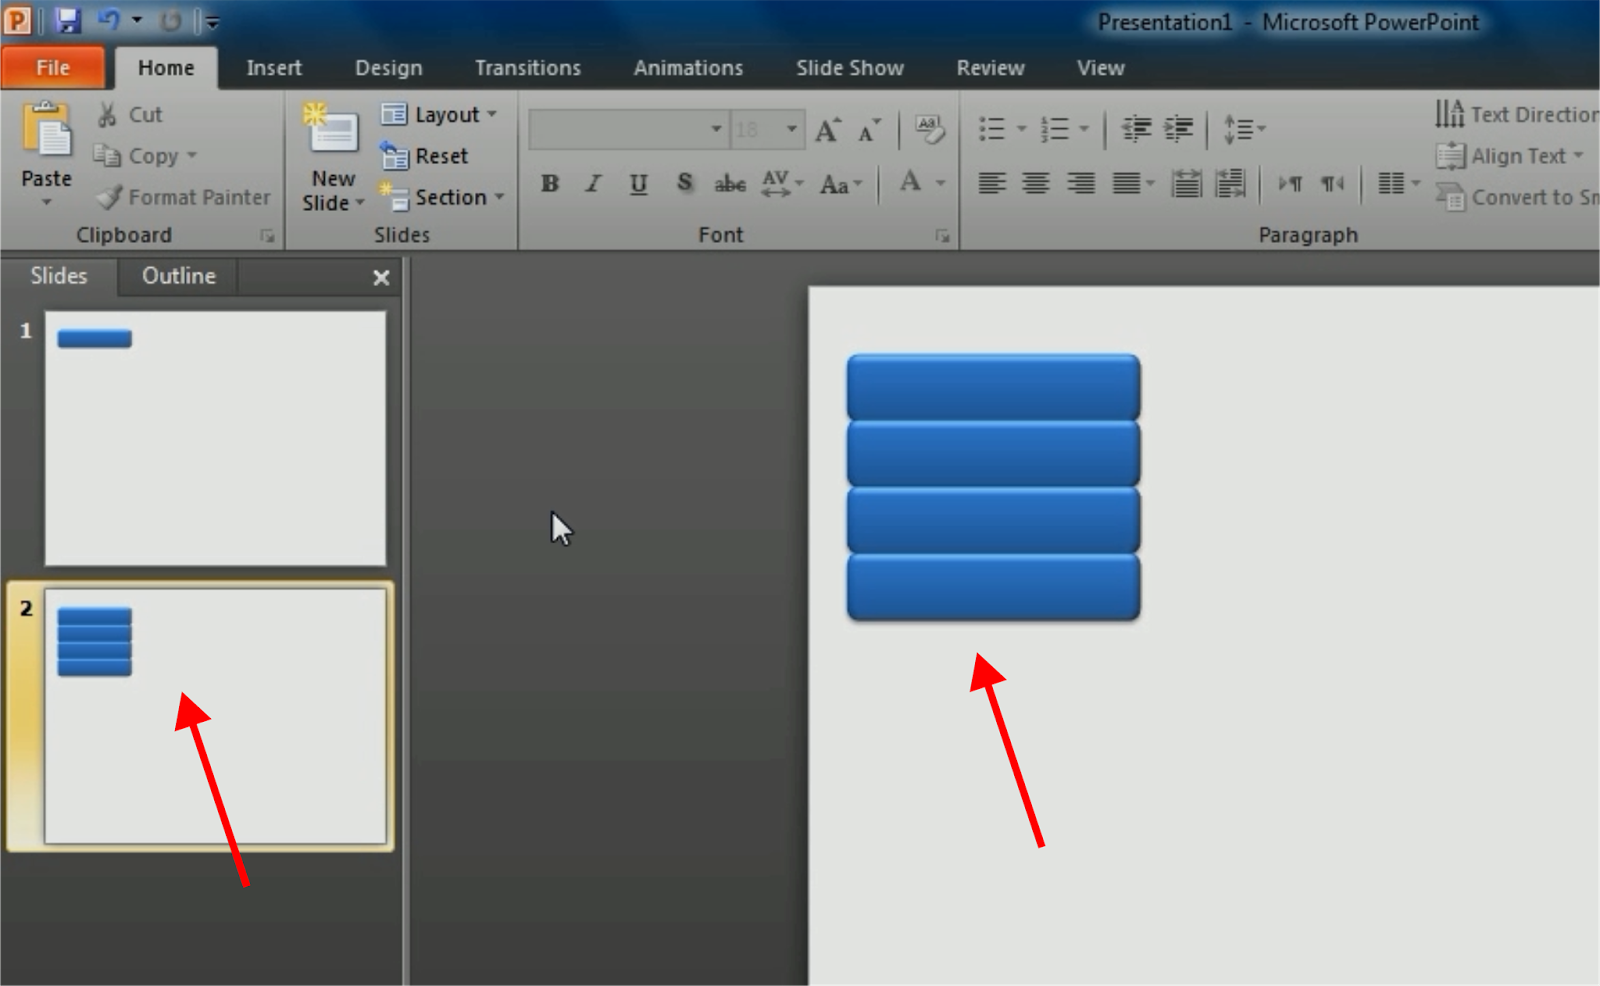Click the font color letter A button

coord(910,183)
